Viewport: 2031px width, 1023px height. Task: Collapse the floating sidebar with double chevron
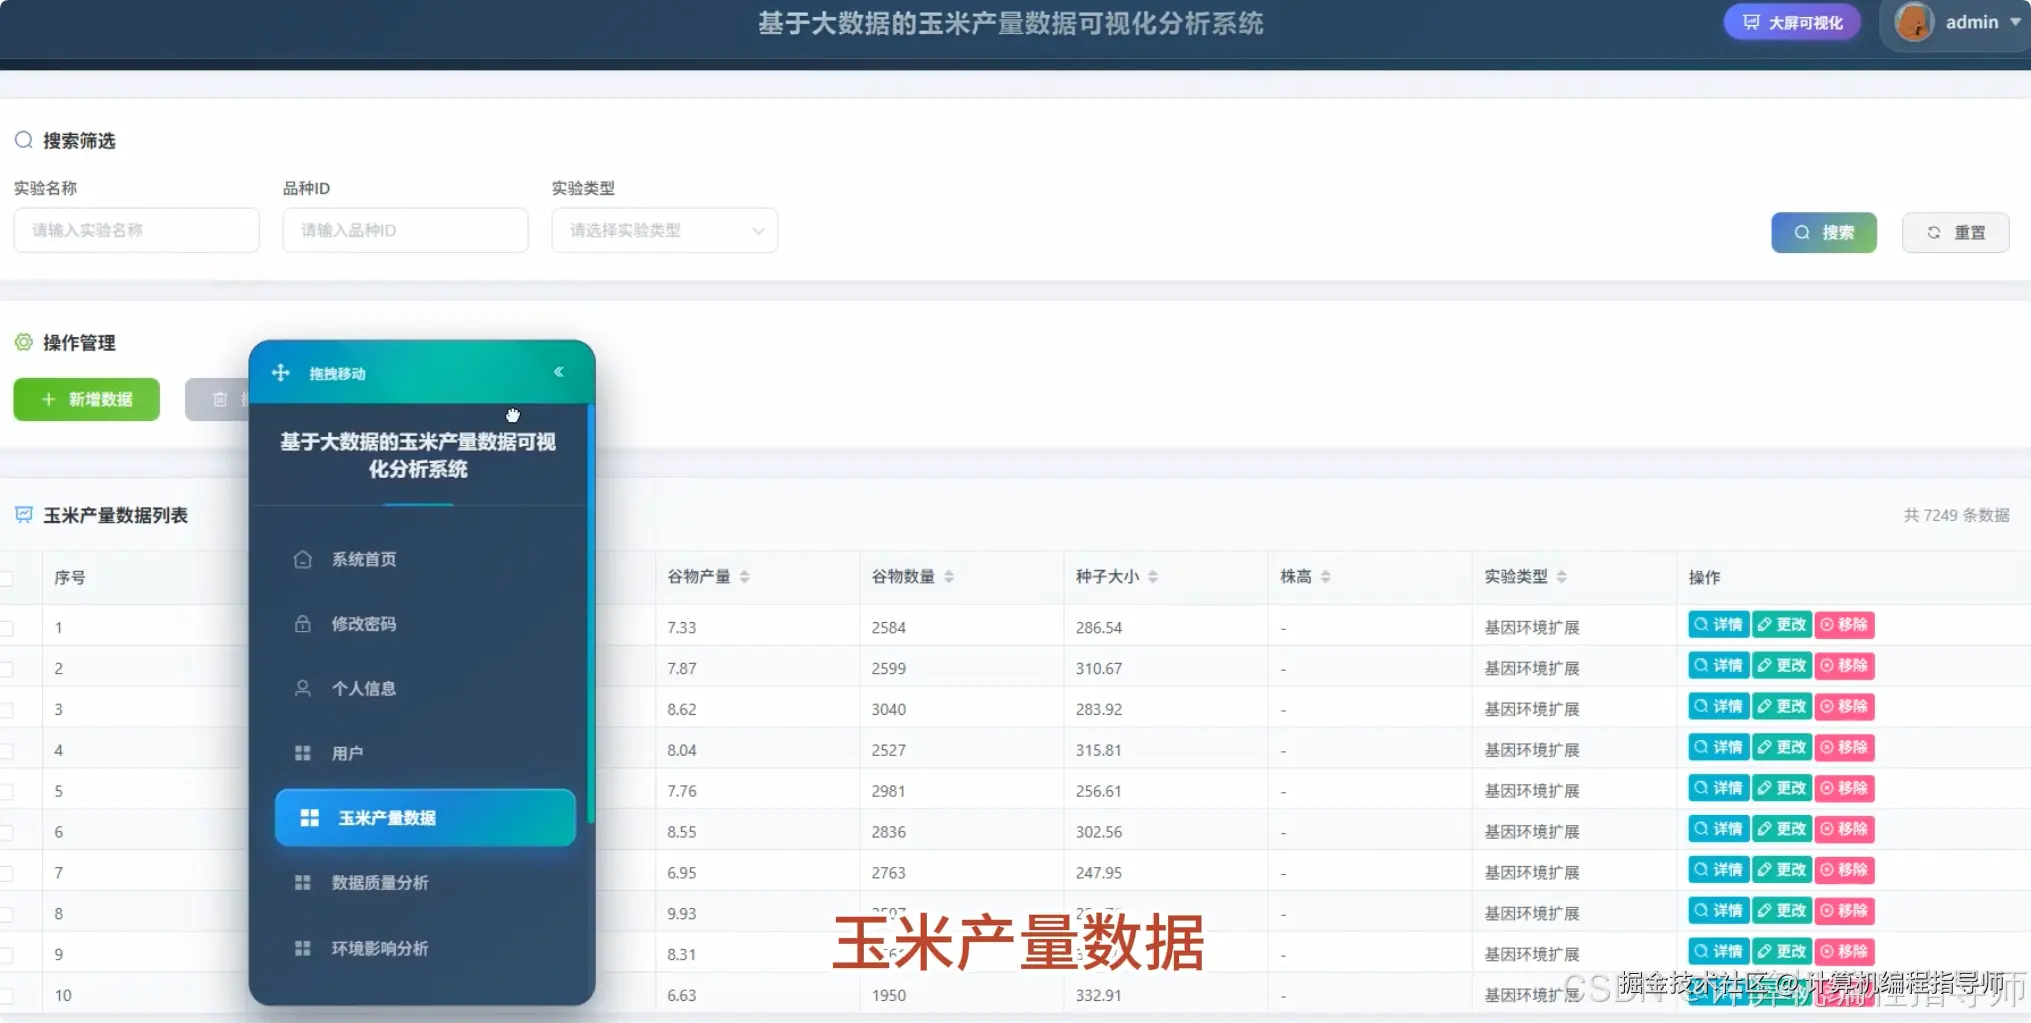559,372
